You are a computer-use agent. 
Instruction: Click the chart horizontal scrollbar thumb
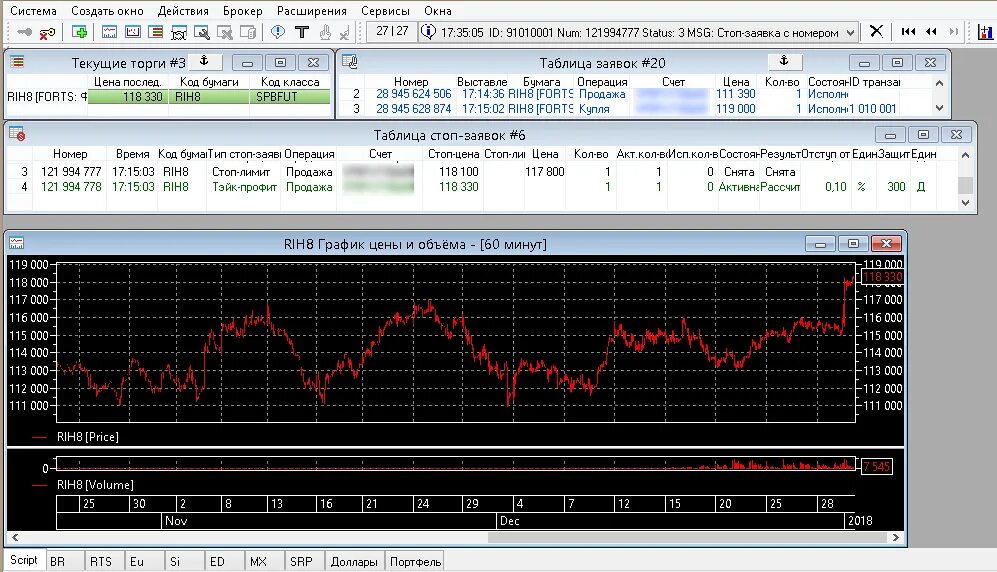pos(687,537)
